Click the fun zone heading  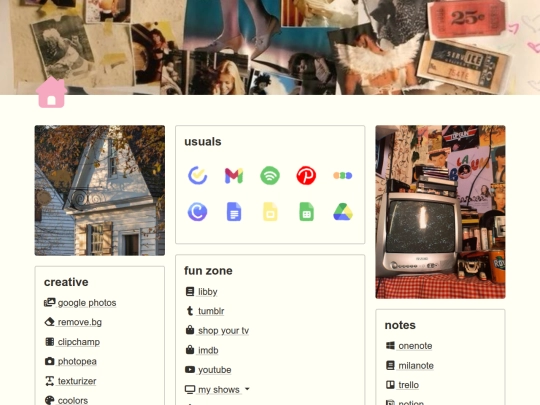208,271
